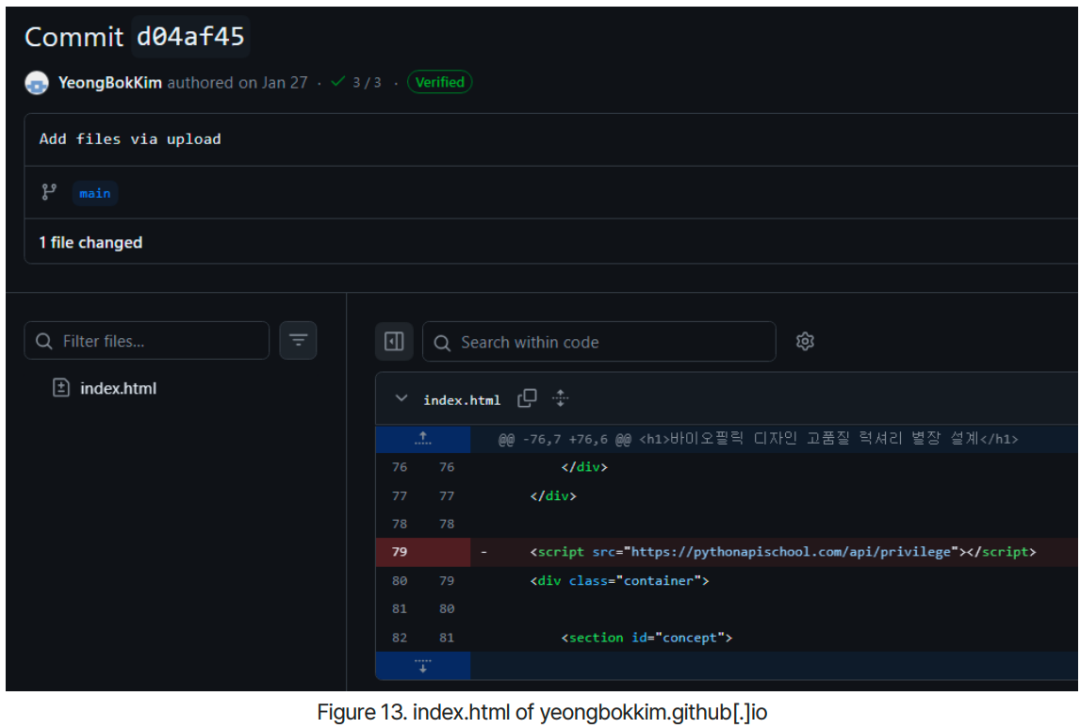Select index.html in the file tree

click(x=118, y=388)
